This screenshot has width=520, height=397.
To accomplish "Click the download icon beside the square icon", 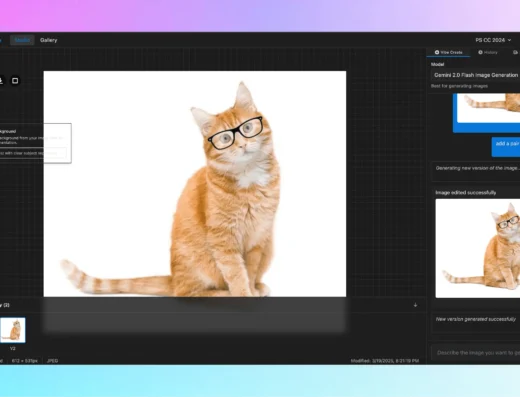I will click(x=1, y=81).
